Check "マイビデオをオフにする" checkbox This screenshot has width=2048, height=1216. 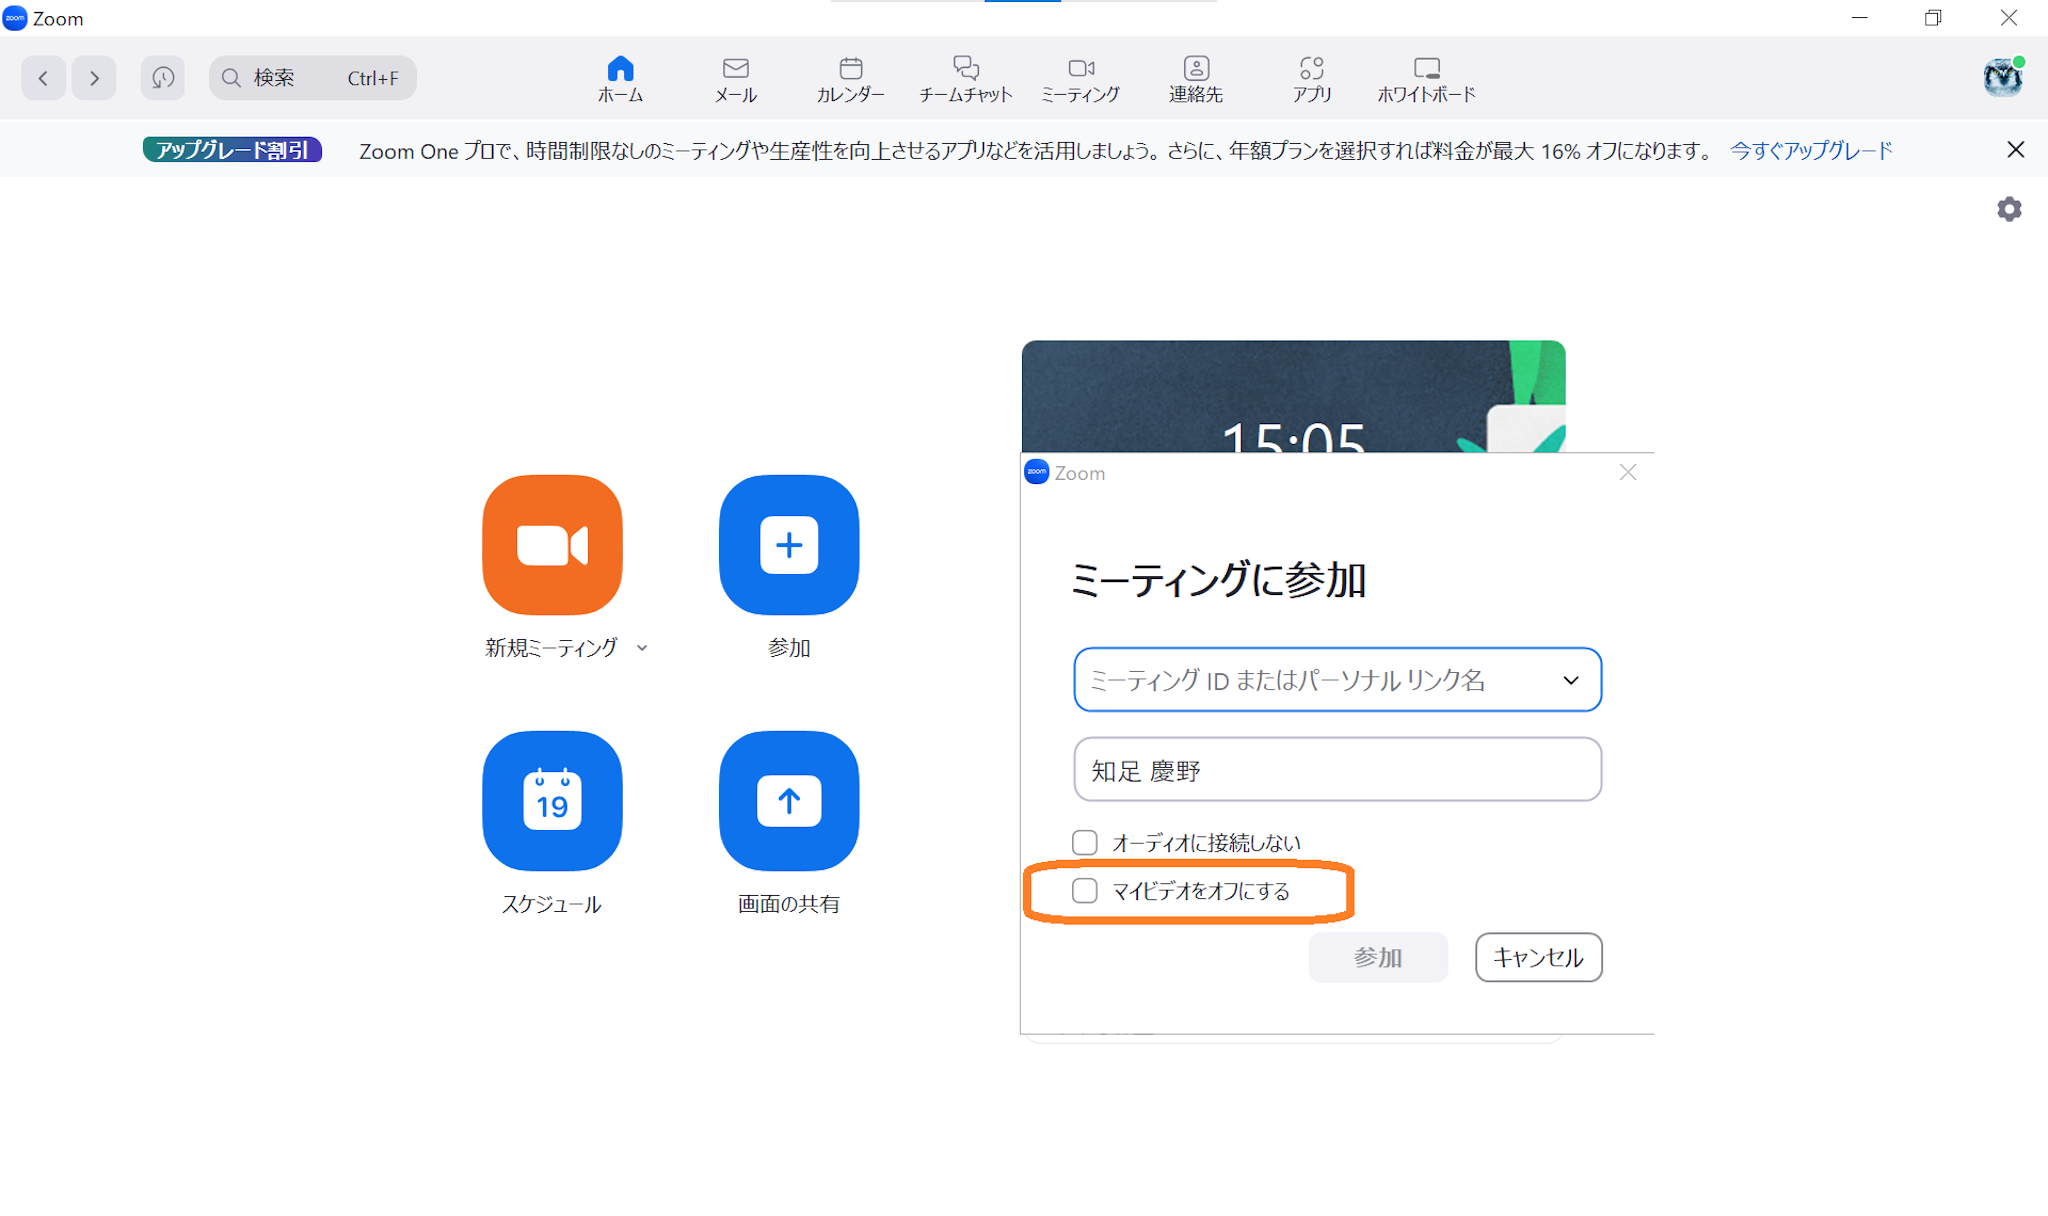[1085, 891]
